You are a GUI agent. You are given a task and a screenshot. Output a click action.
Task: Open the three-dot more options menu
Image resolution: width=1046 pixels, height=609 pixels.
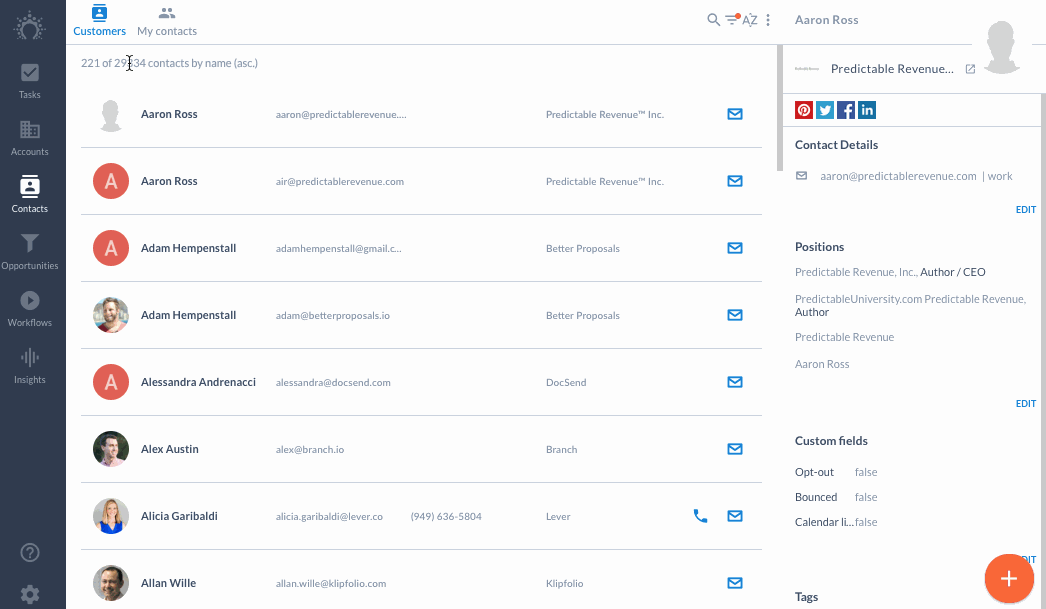(x=768, y=20)
